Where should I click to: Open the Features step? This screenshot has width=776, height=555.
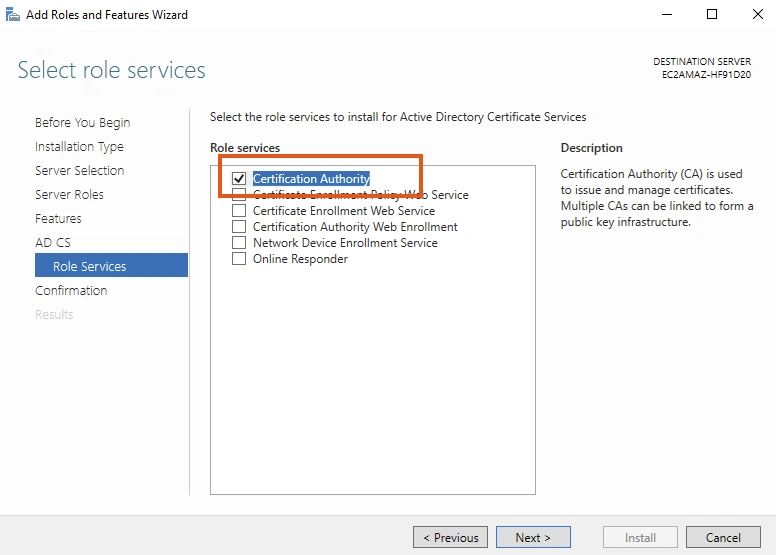58,219
